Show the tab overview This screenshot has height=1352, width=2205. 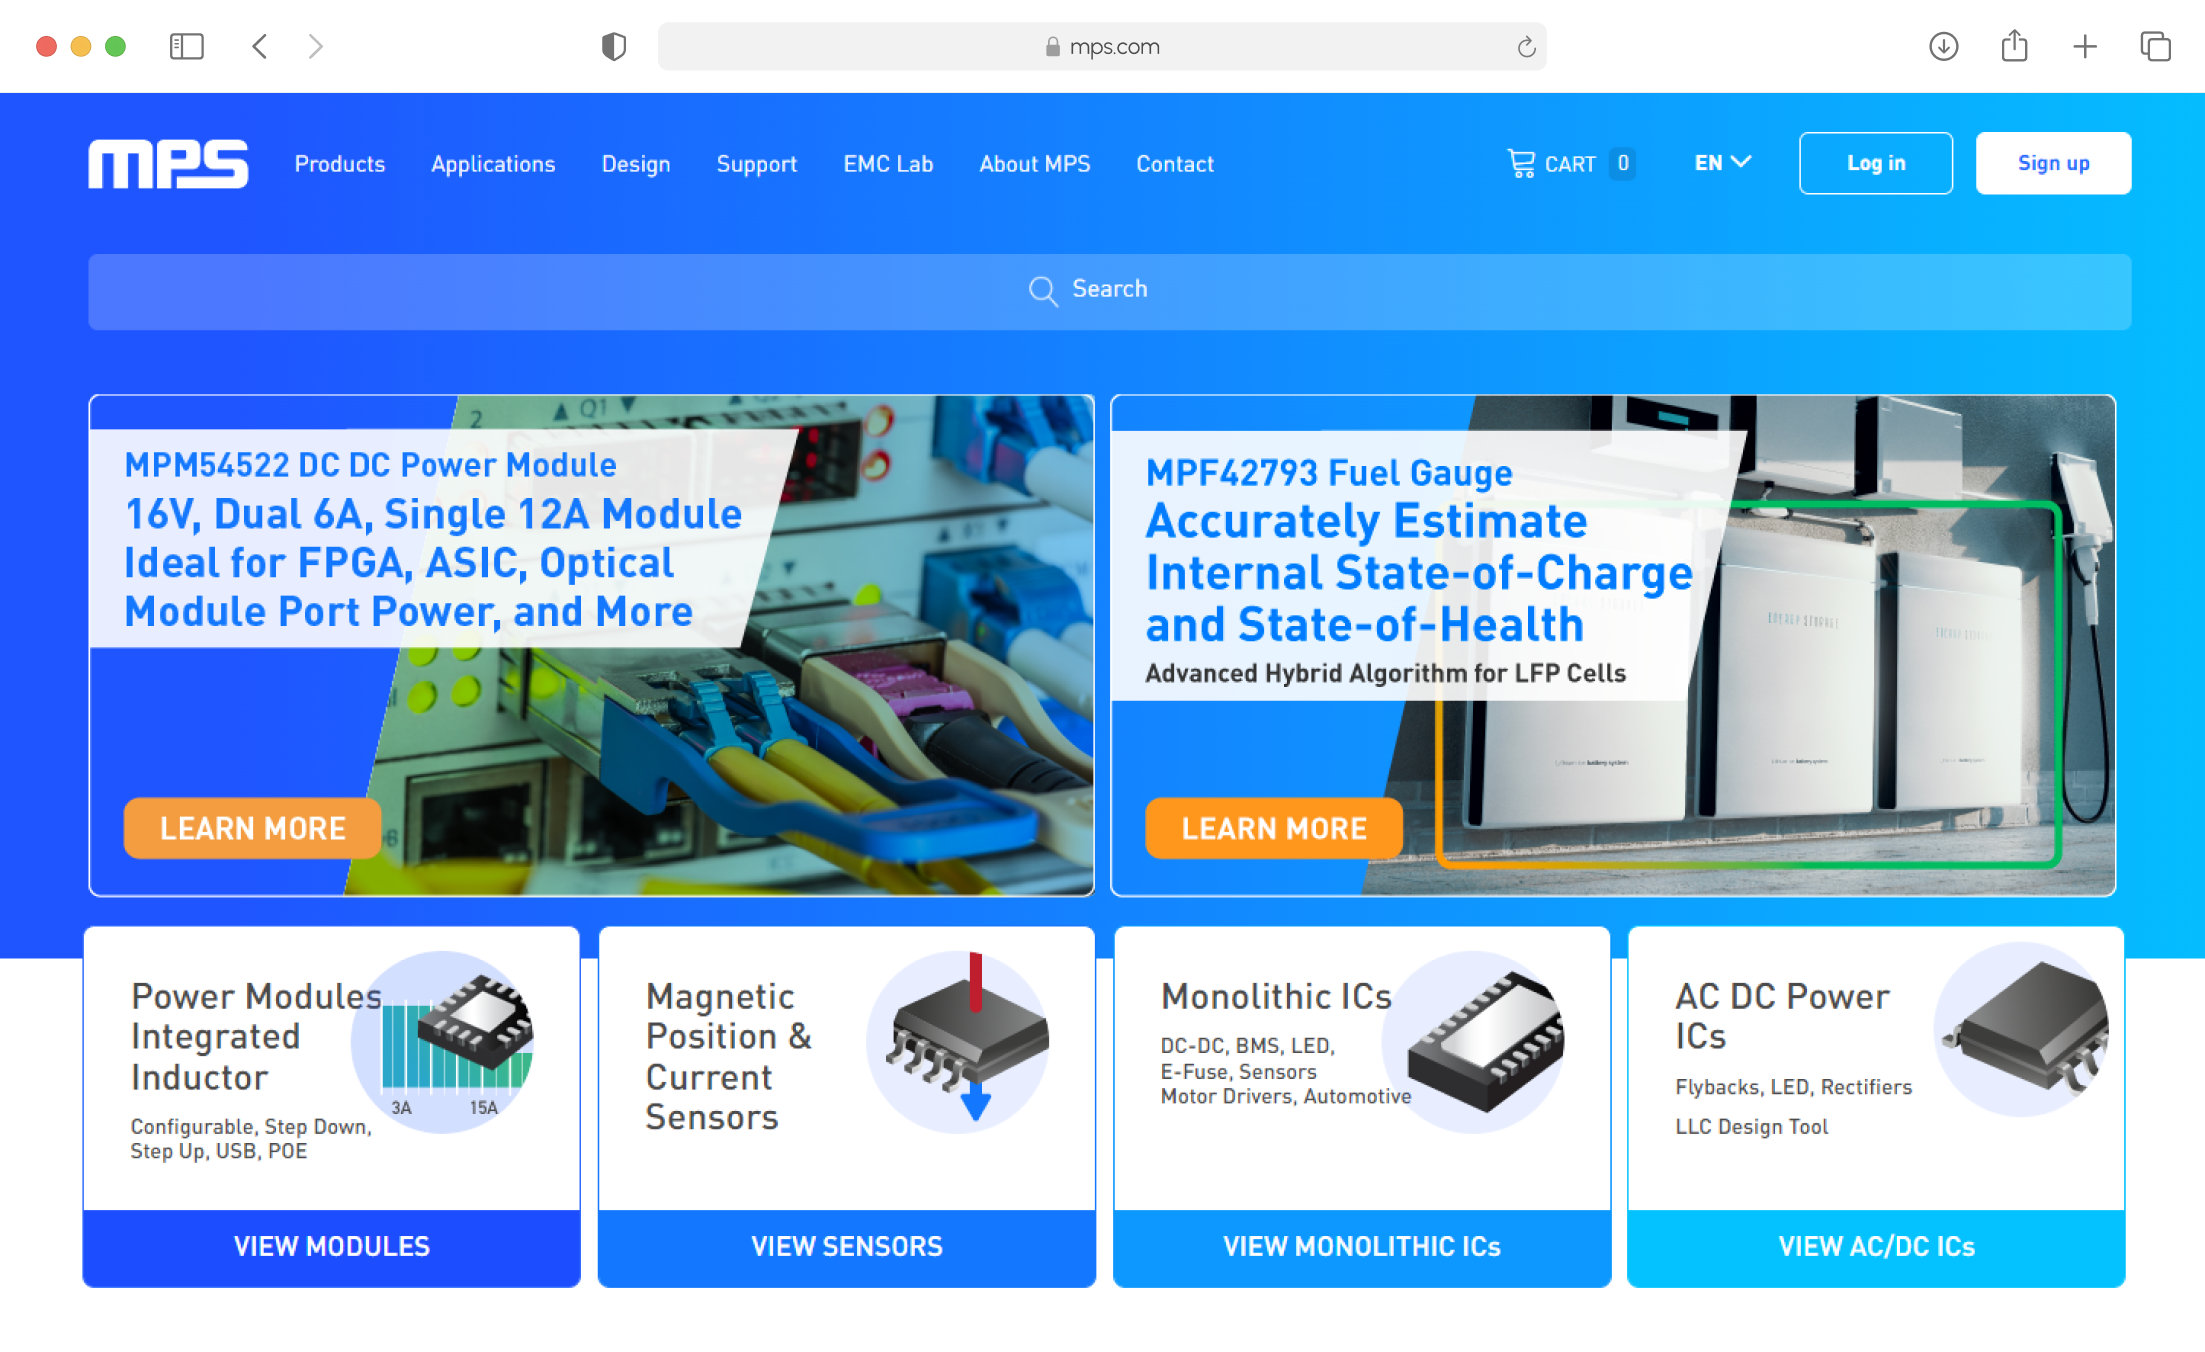2155,46
